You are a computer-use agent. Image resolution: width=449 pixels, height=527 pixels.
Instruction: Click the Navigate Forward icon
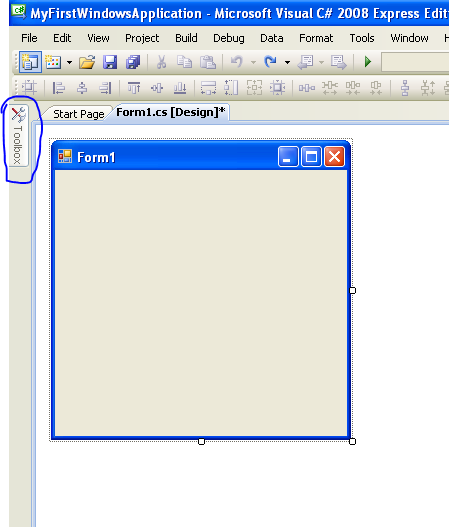[338, 62]
